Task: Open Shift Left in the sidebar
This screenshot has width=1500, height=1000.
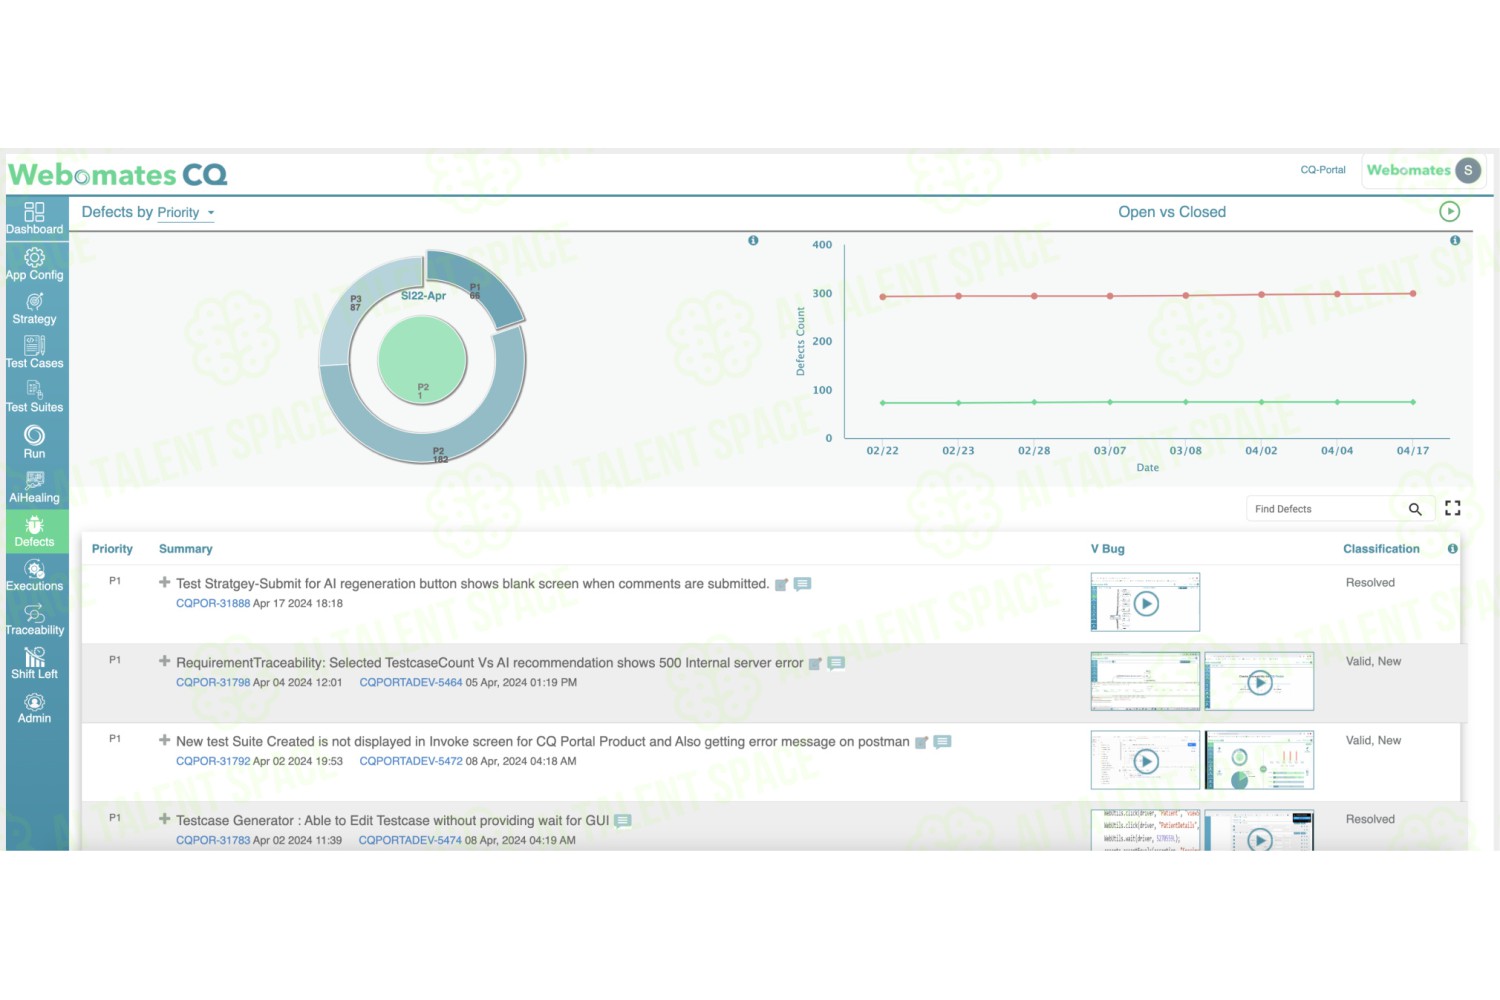Action: tap(35, 663)
